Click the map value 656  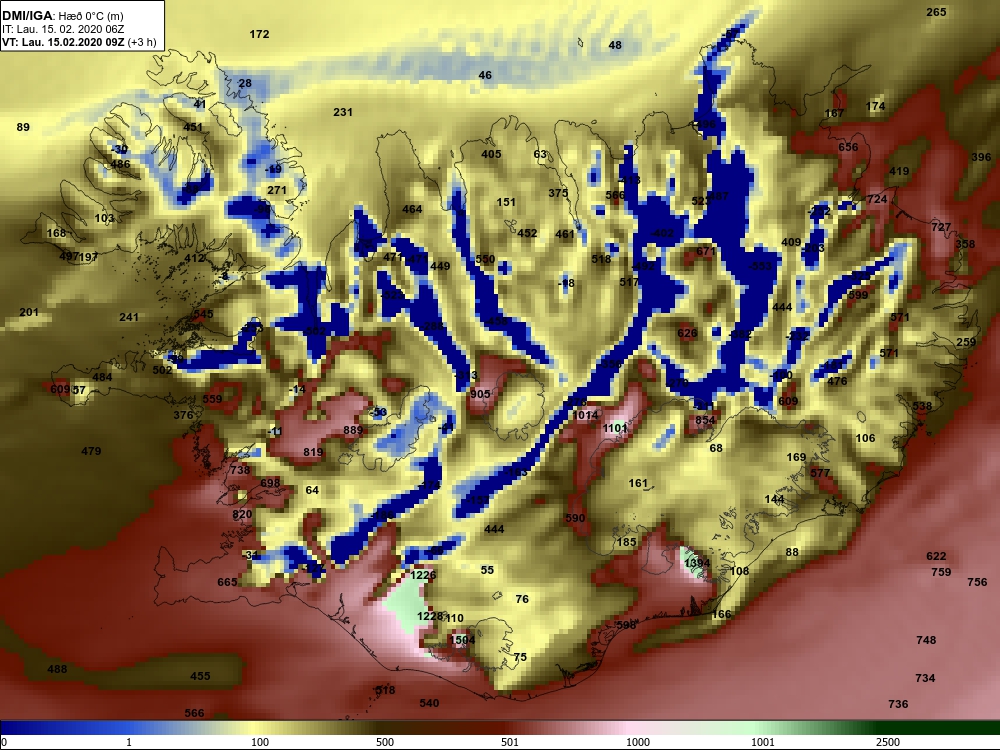[x=848, y=147]
